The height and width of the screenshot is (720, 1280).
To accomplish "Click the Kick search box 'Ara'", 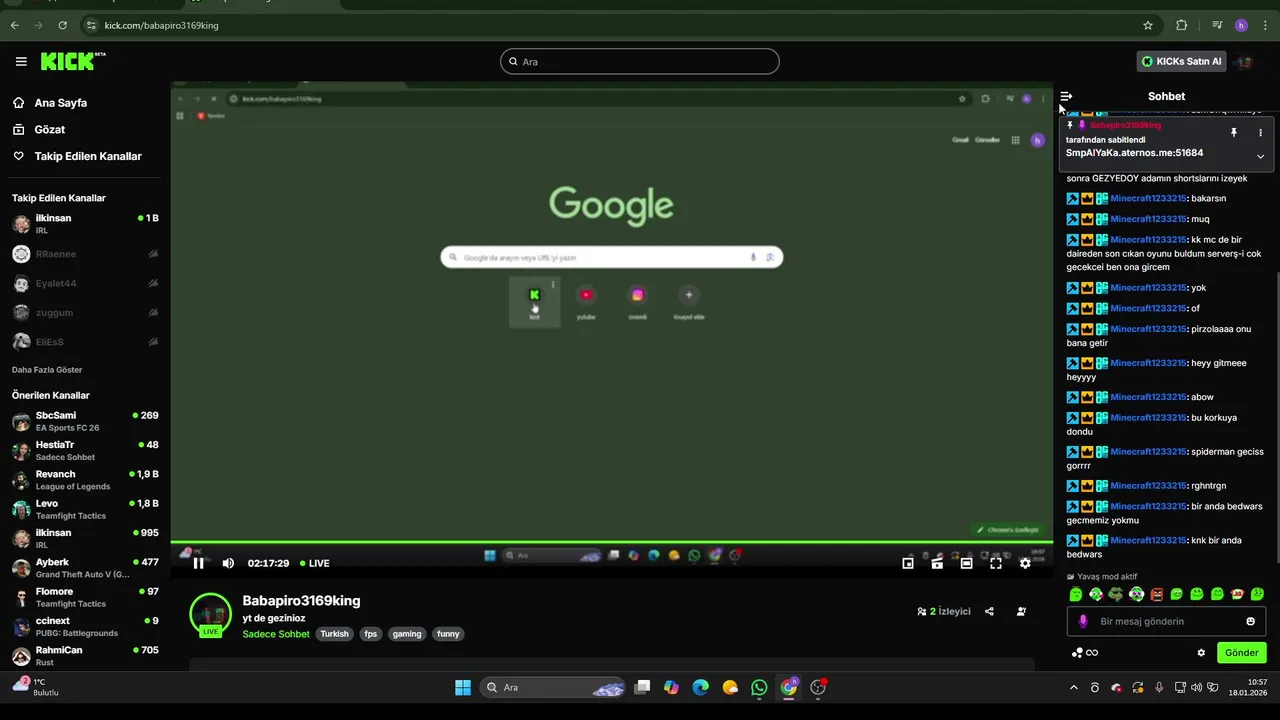I will point(640,62).
